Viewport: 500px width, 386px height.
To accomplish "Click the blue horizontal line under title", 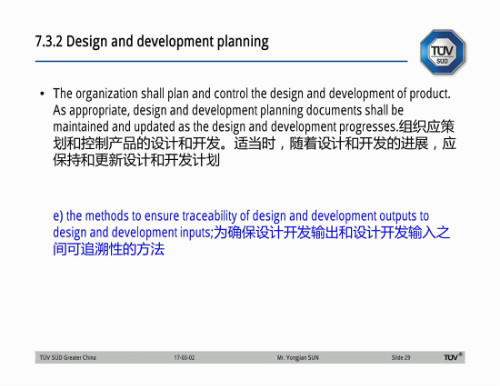I will 221,61.
